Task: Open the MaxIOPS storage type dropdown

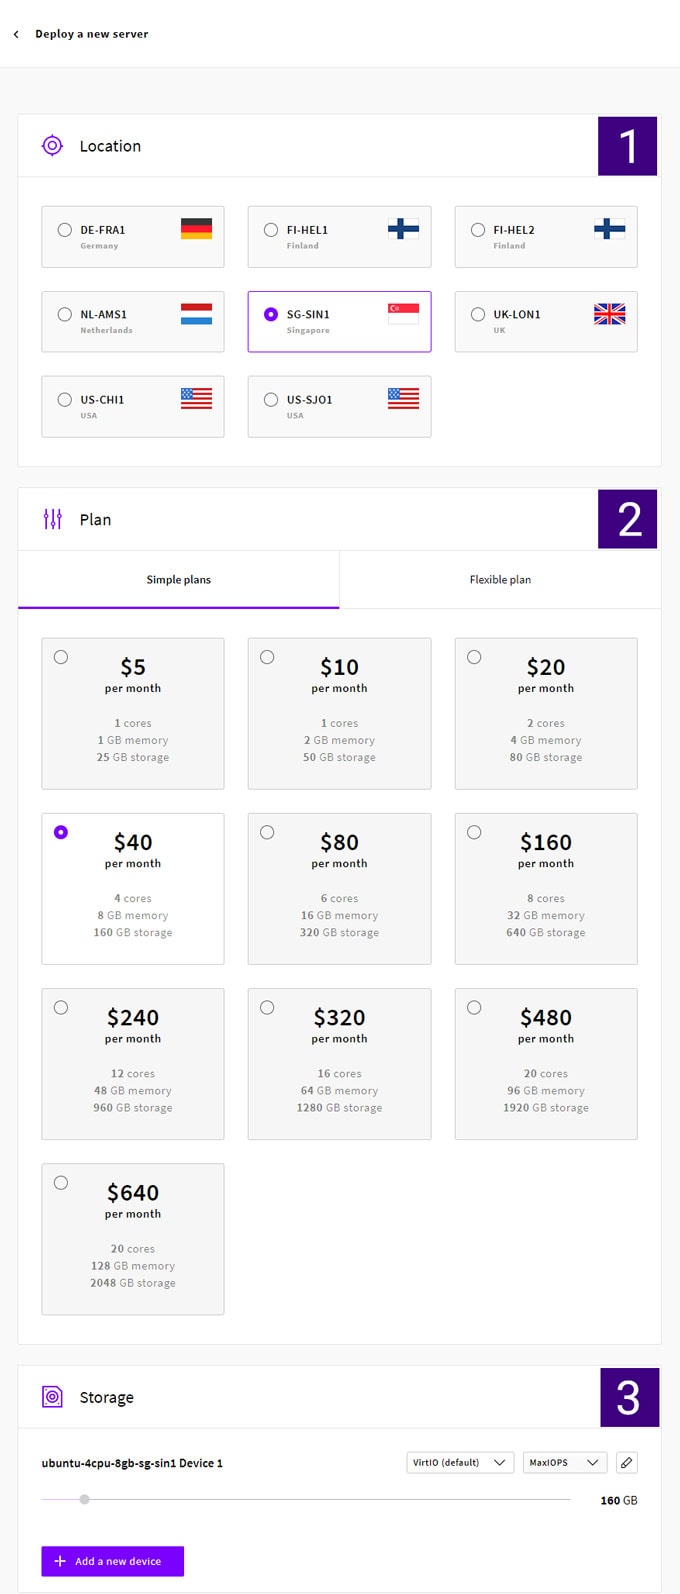Action: click(564, 1462)
